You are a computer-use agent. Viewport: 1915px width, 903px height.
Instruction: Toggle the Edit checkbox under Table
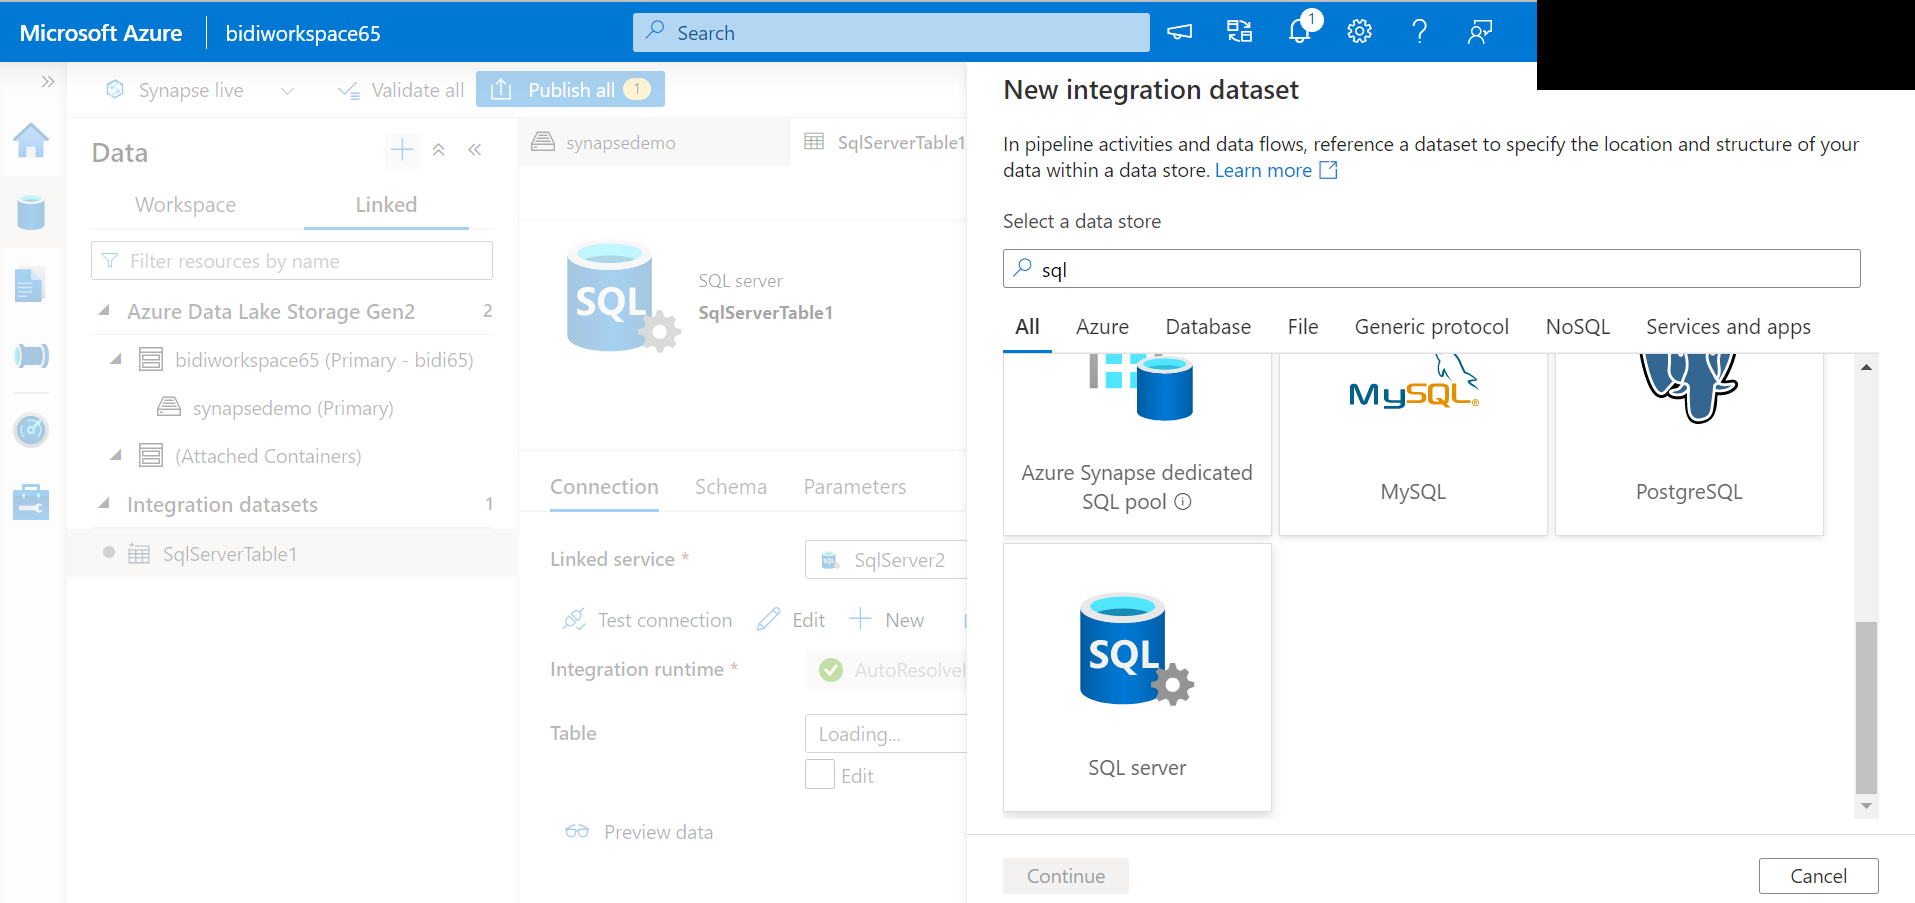point(820,775)
